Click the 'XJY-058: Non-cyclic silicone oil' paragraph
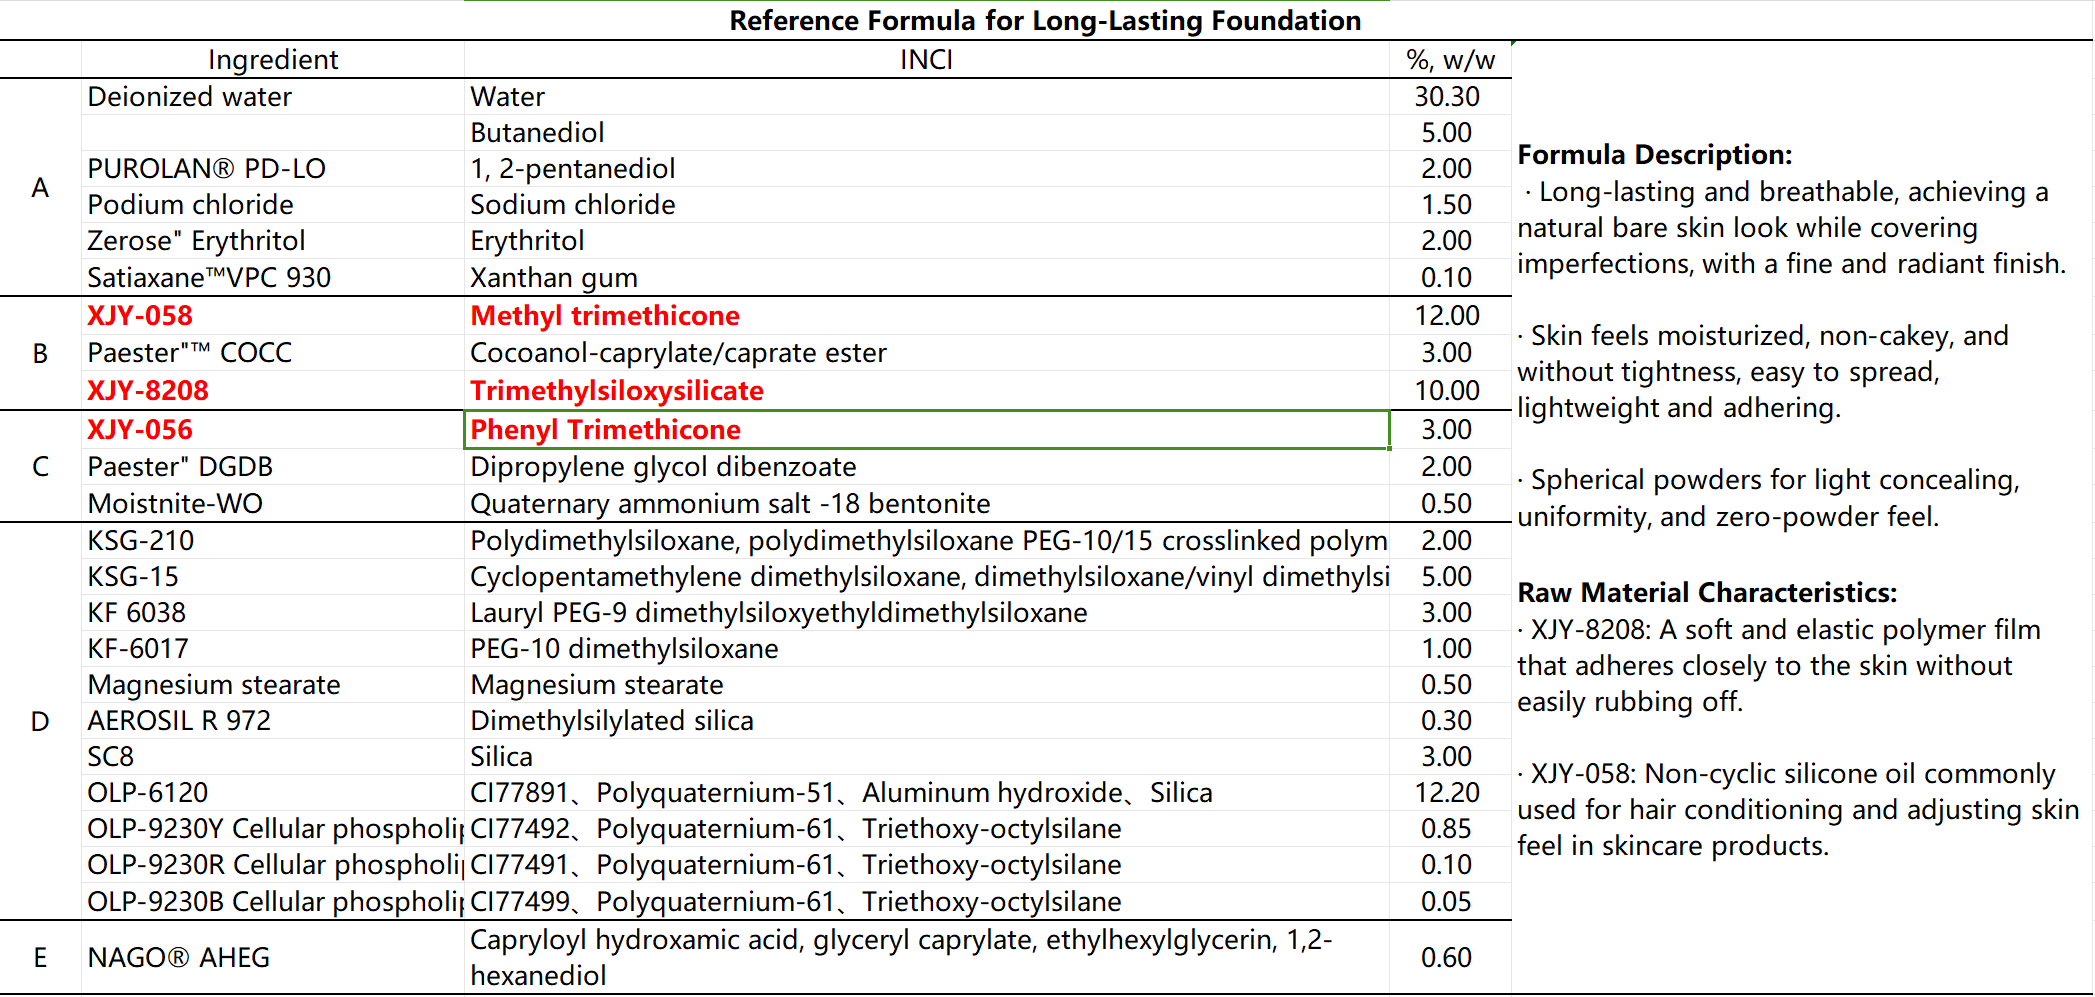The width and height of the screenshot is (2095, 997). click(1798, 810)
